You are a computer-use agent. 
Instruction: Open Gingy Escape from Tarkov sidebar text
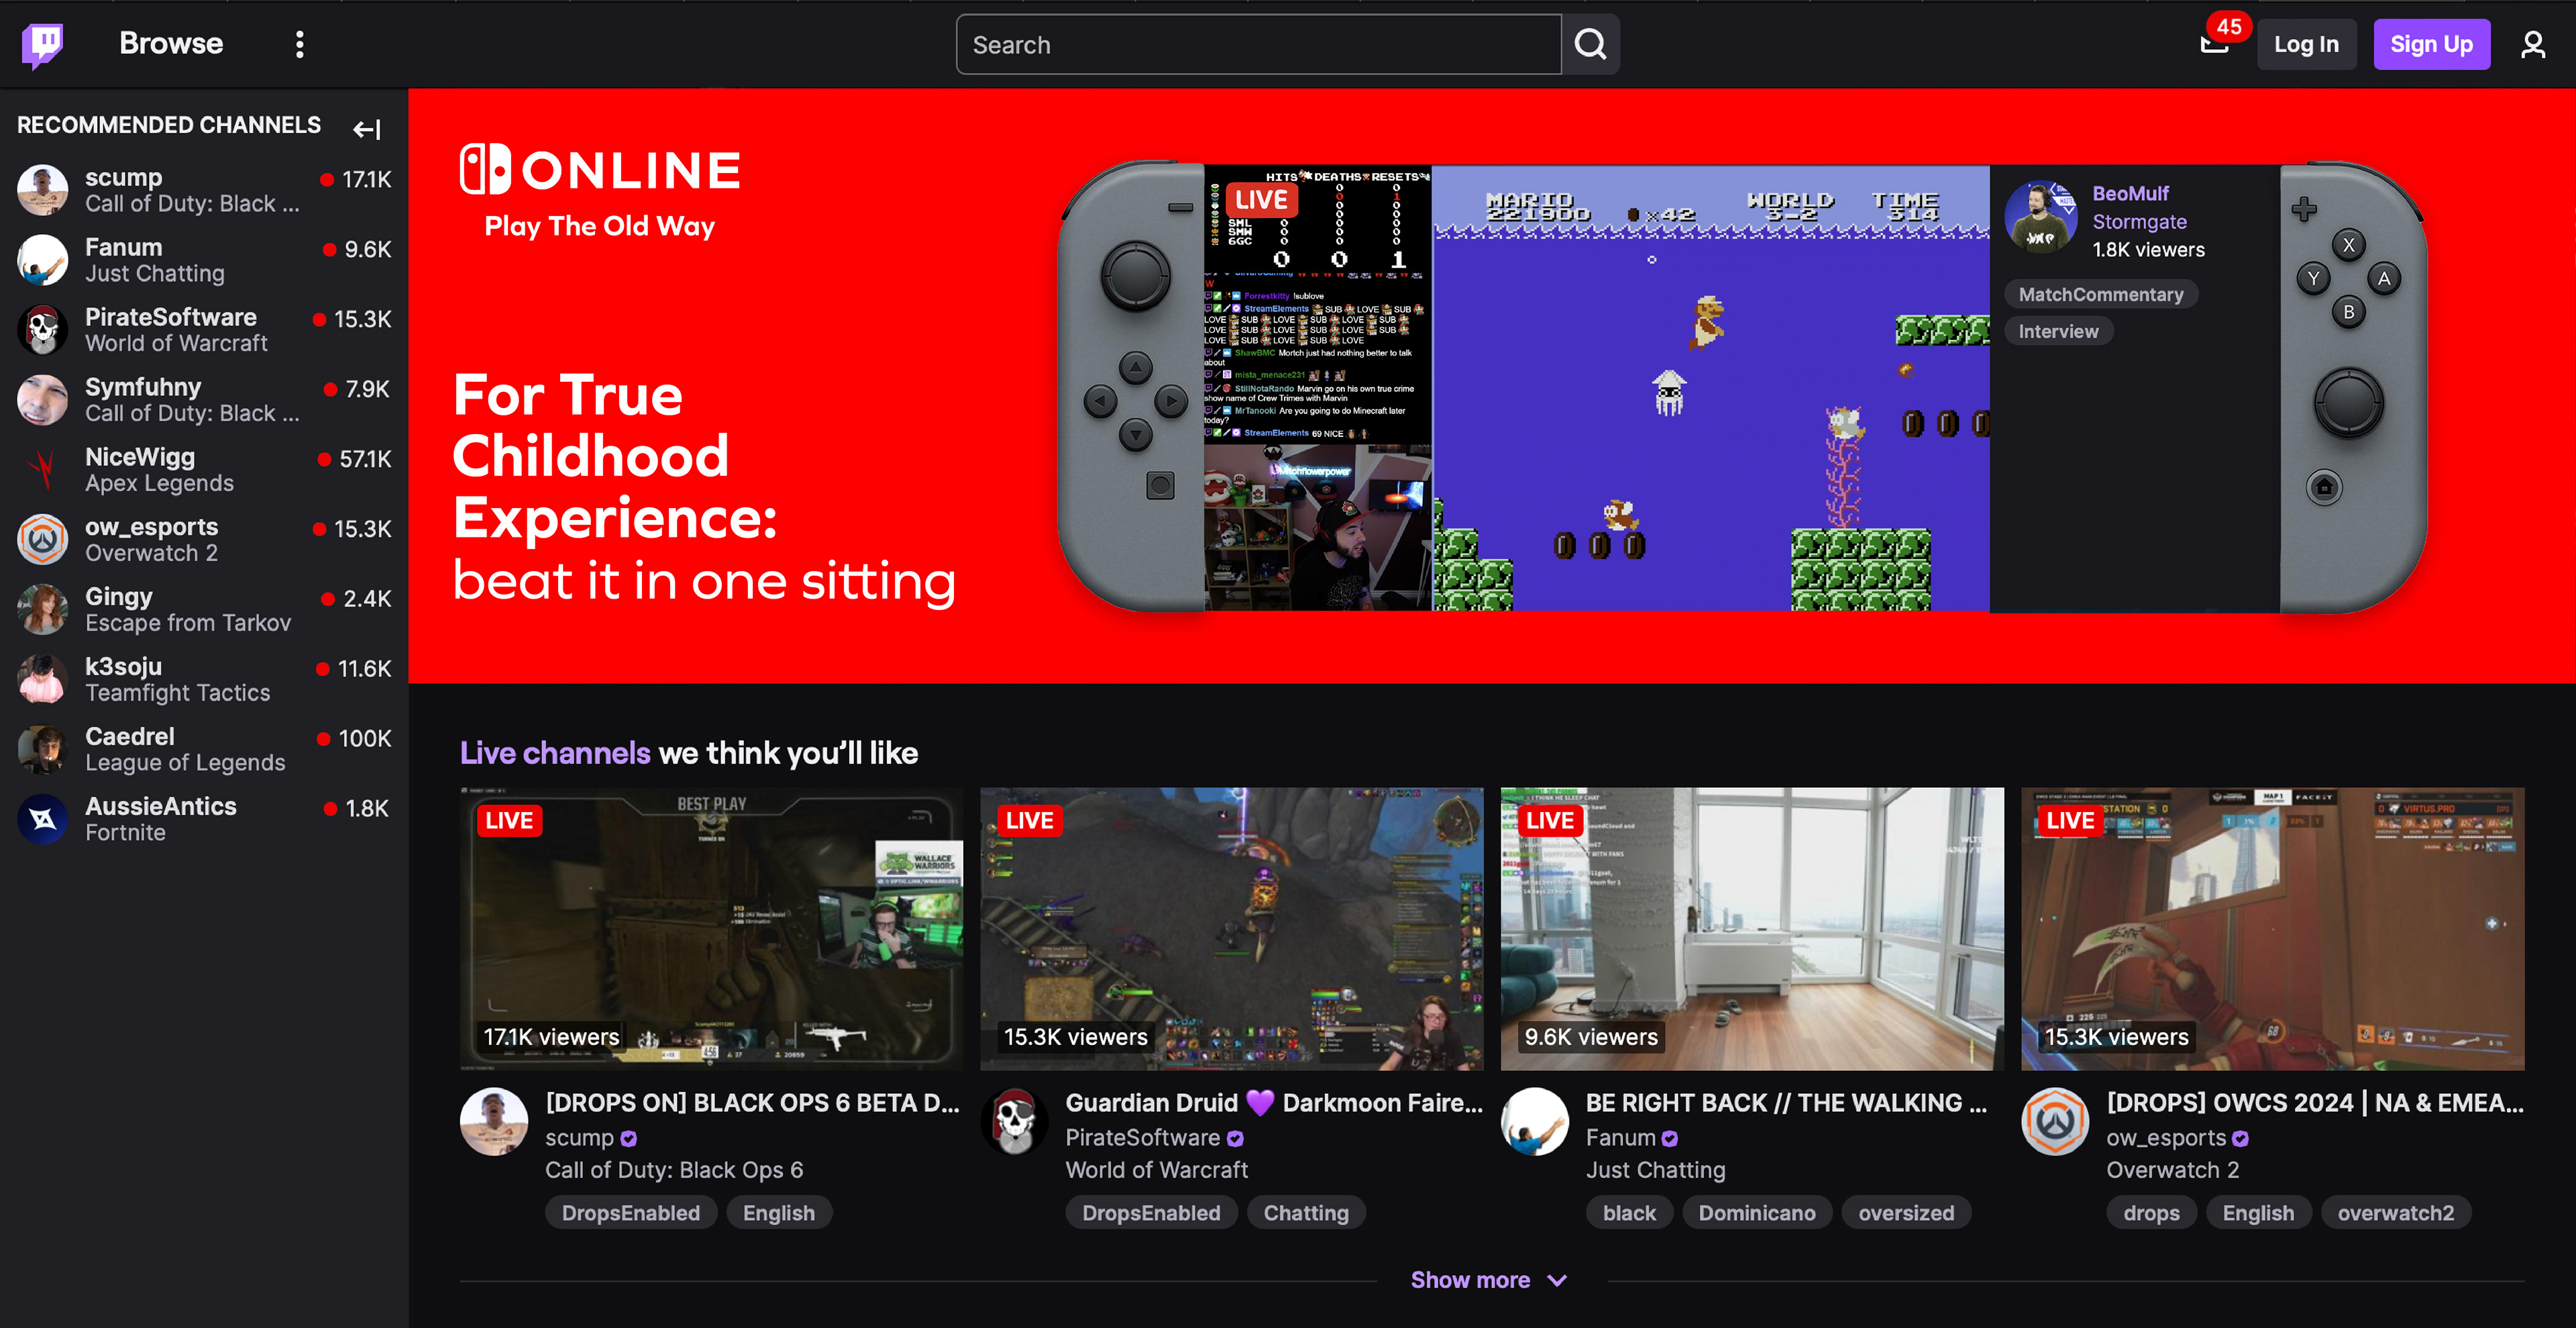coord(188,610)
